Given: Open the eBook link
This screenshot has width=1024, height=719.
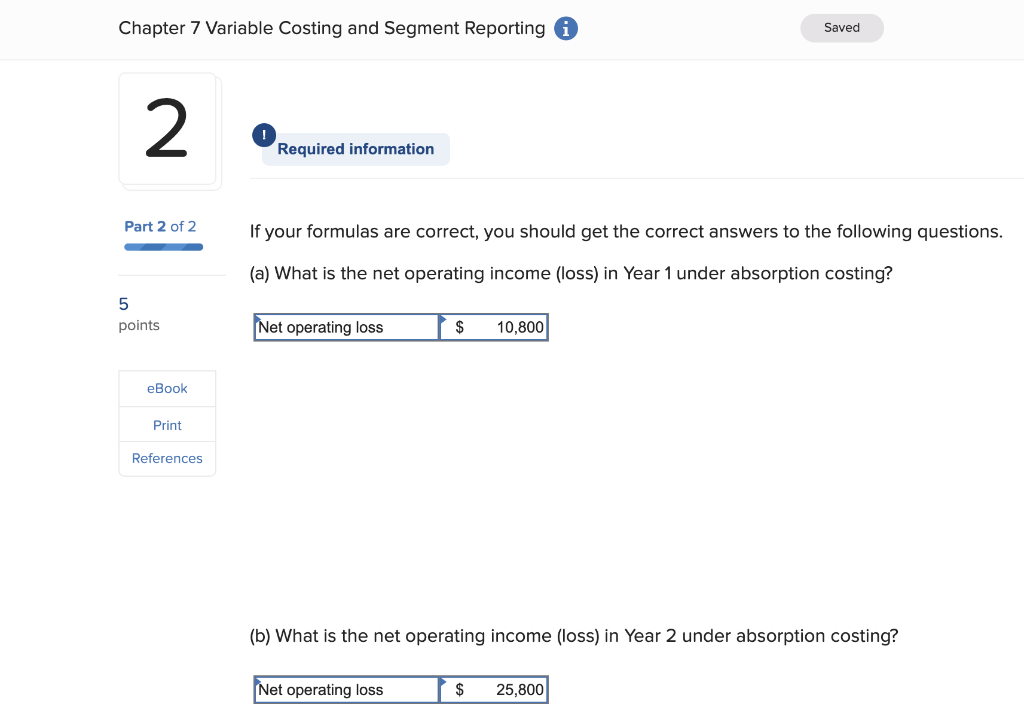Looking at the screenshot, I should (x=167, y=388).
